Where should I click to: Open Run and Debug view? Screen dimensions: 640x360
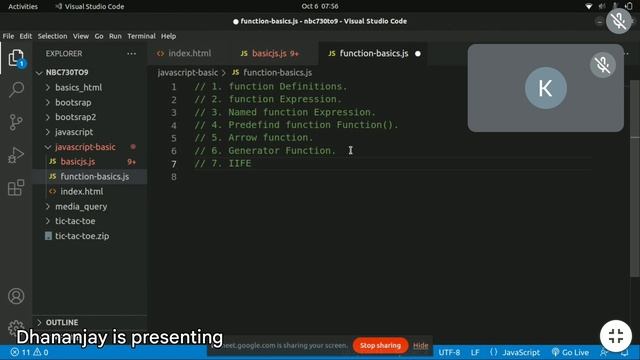coord(16,155)
